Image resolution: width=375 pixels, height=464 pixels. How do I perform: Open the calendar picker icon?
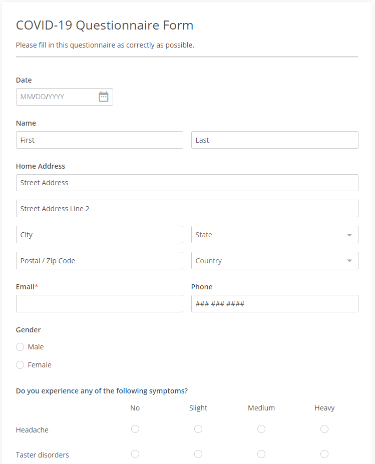coord(103,97)
